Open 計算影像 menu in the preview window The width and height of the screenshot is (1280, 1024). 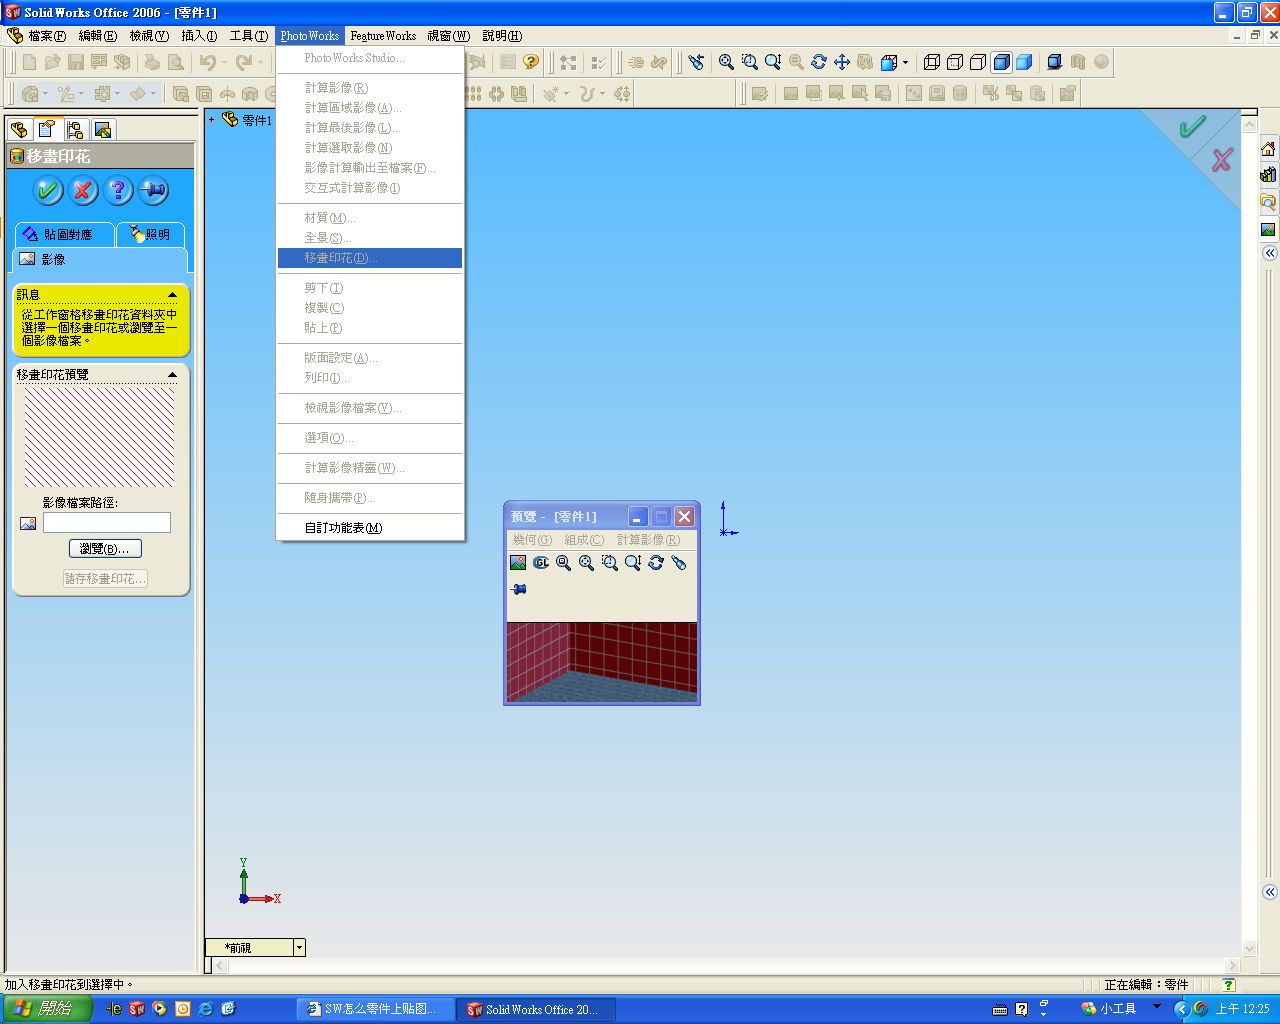[648, 540]
